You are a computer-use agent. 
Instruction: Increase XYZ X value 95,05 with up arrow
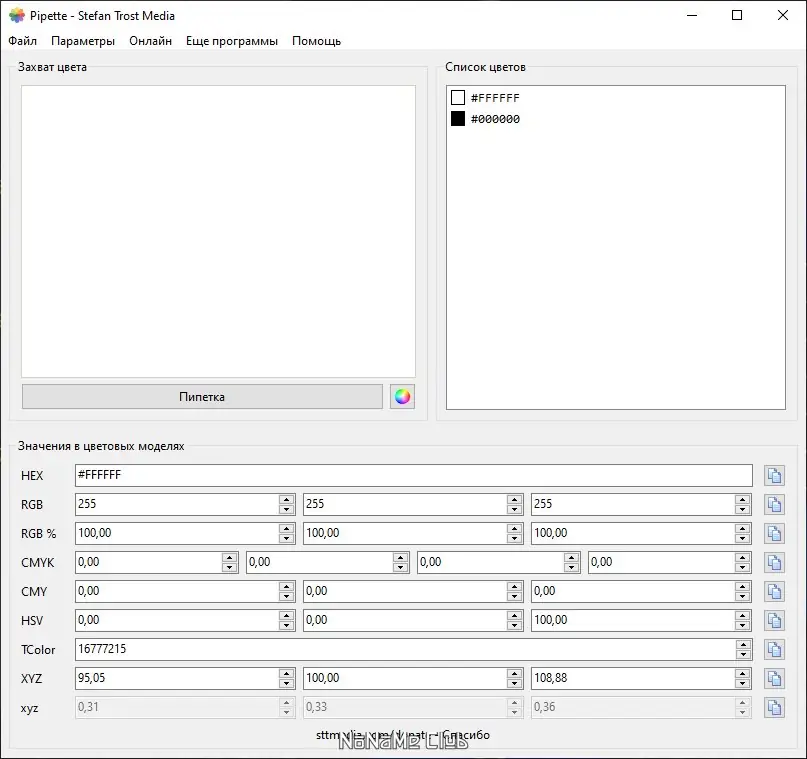coord(287,674)
